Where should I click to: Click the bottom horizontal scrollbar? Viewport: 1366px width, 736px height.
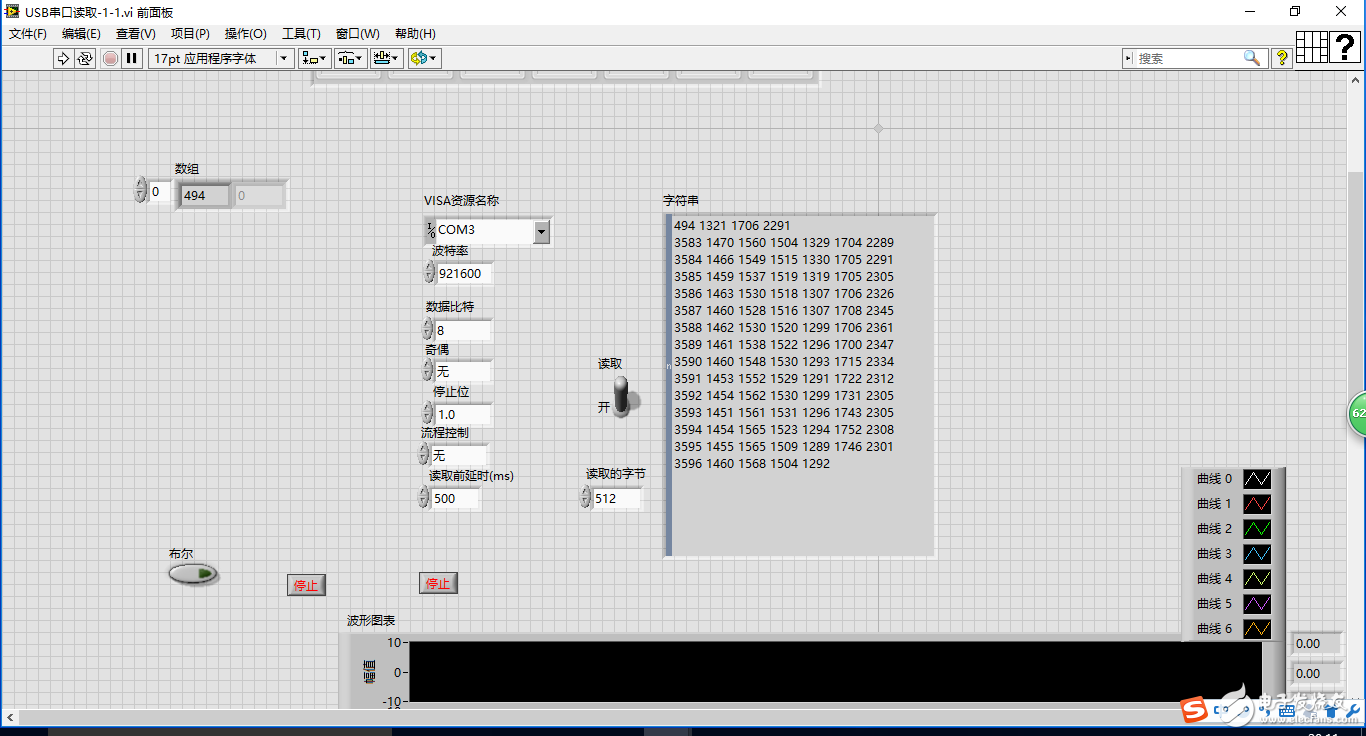click(675, 718)
